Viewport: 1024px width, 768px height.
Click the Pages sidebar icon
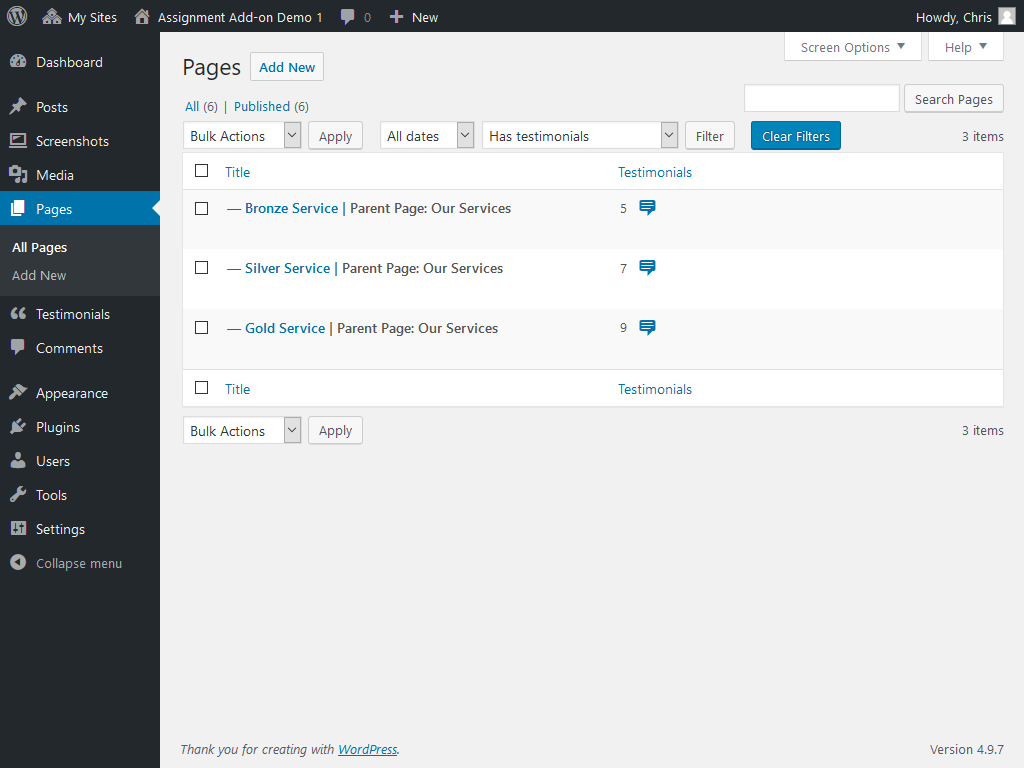18,208
